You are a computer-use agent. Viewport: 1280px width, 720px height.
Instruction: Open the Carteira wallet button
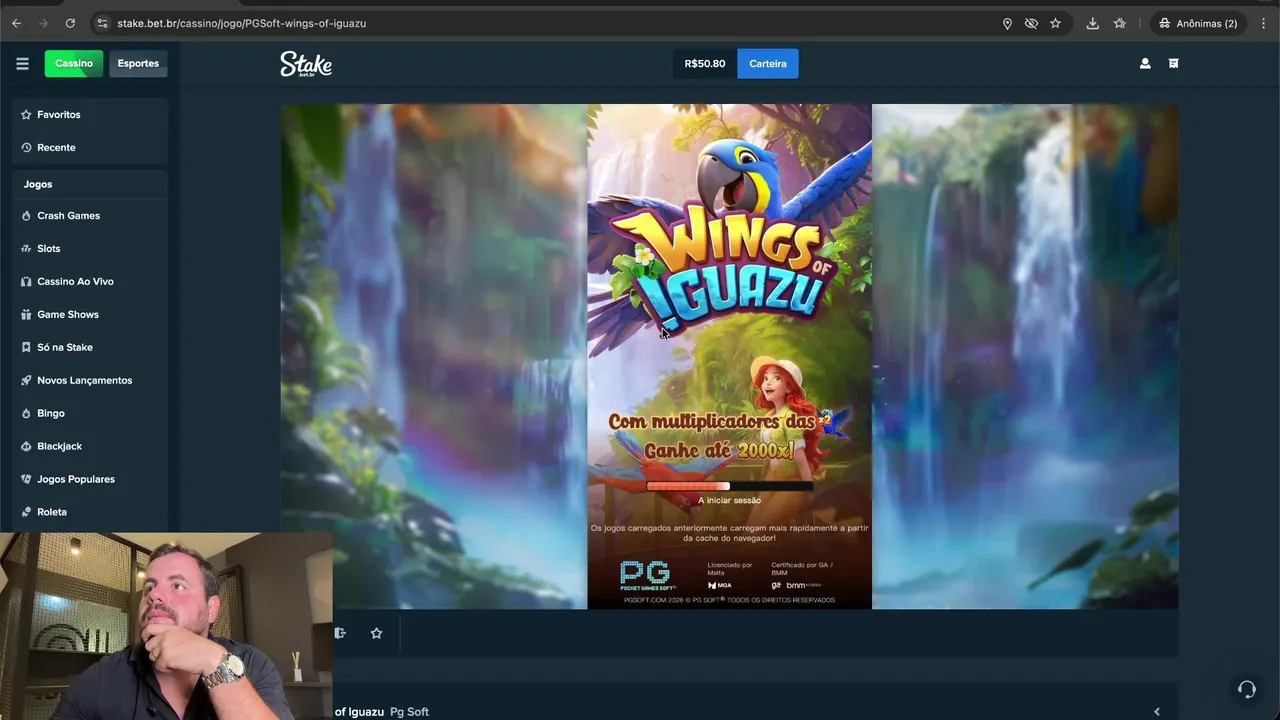[x=768, y=63]
